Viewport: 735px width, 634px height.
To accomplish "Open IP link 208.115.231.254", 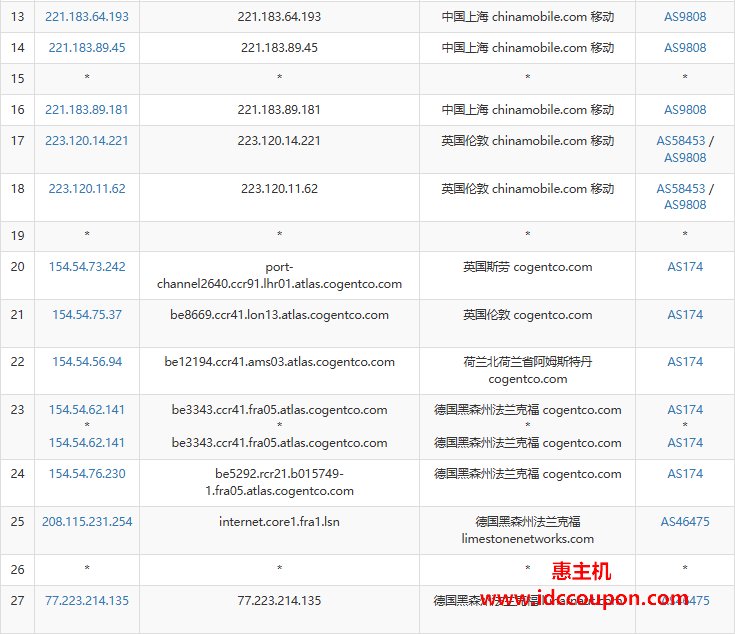I will (x=87, y=522).
